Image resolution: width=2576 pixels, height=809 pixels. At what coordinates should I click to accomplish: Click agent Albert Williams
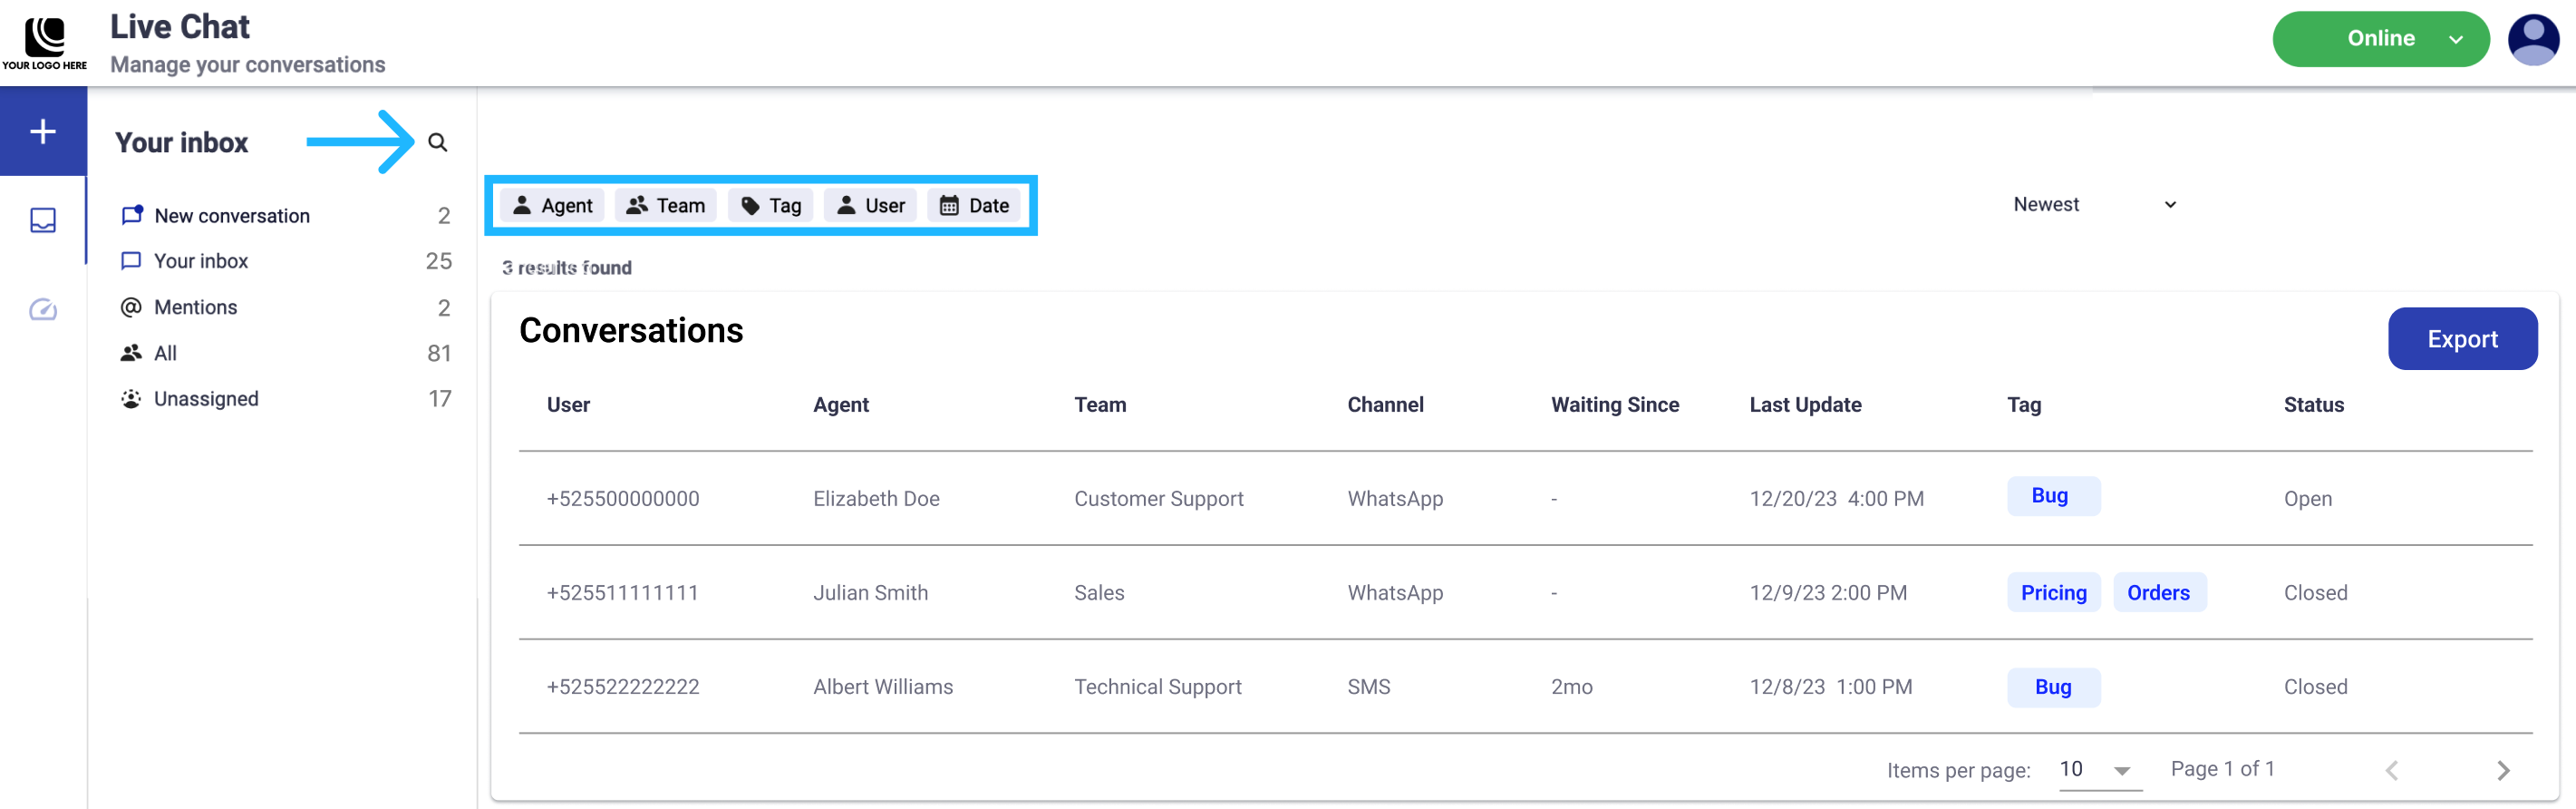[x=882, y=686]
